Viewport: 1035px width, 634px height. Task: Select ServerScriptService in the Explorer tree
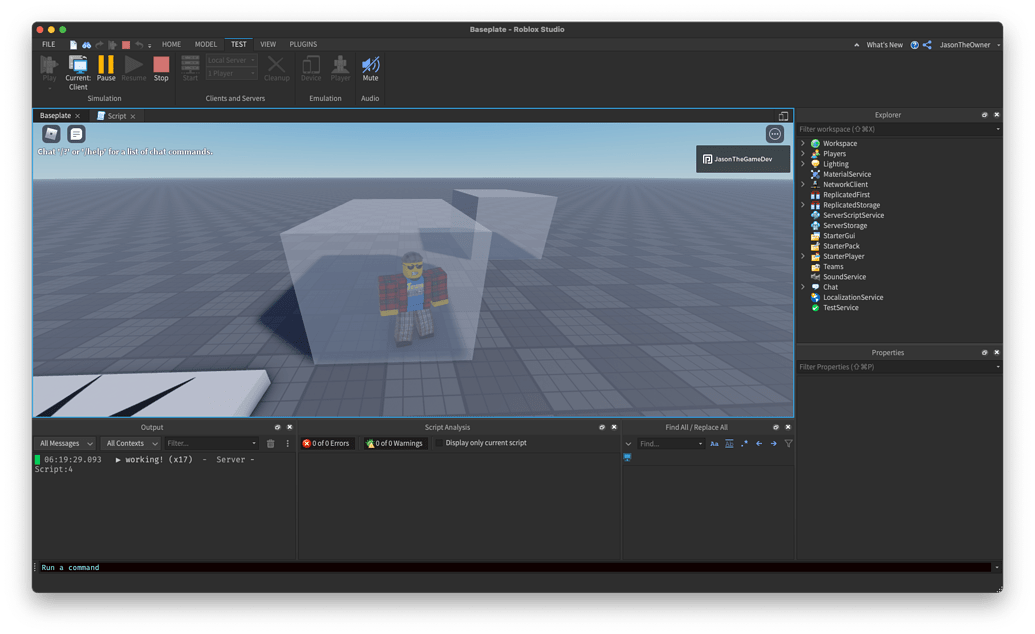pos(853,215)
